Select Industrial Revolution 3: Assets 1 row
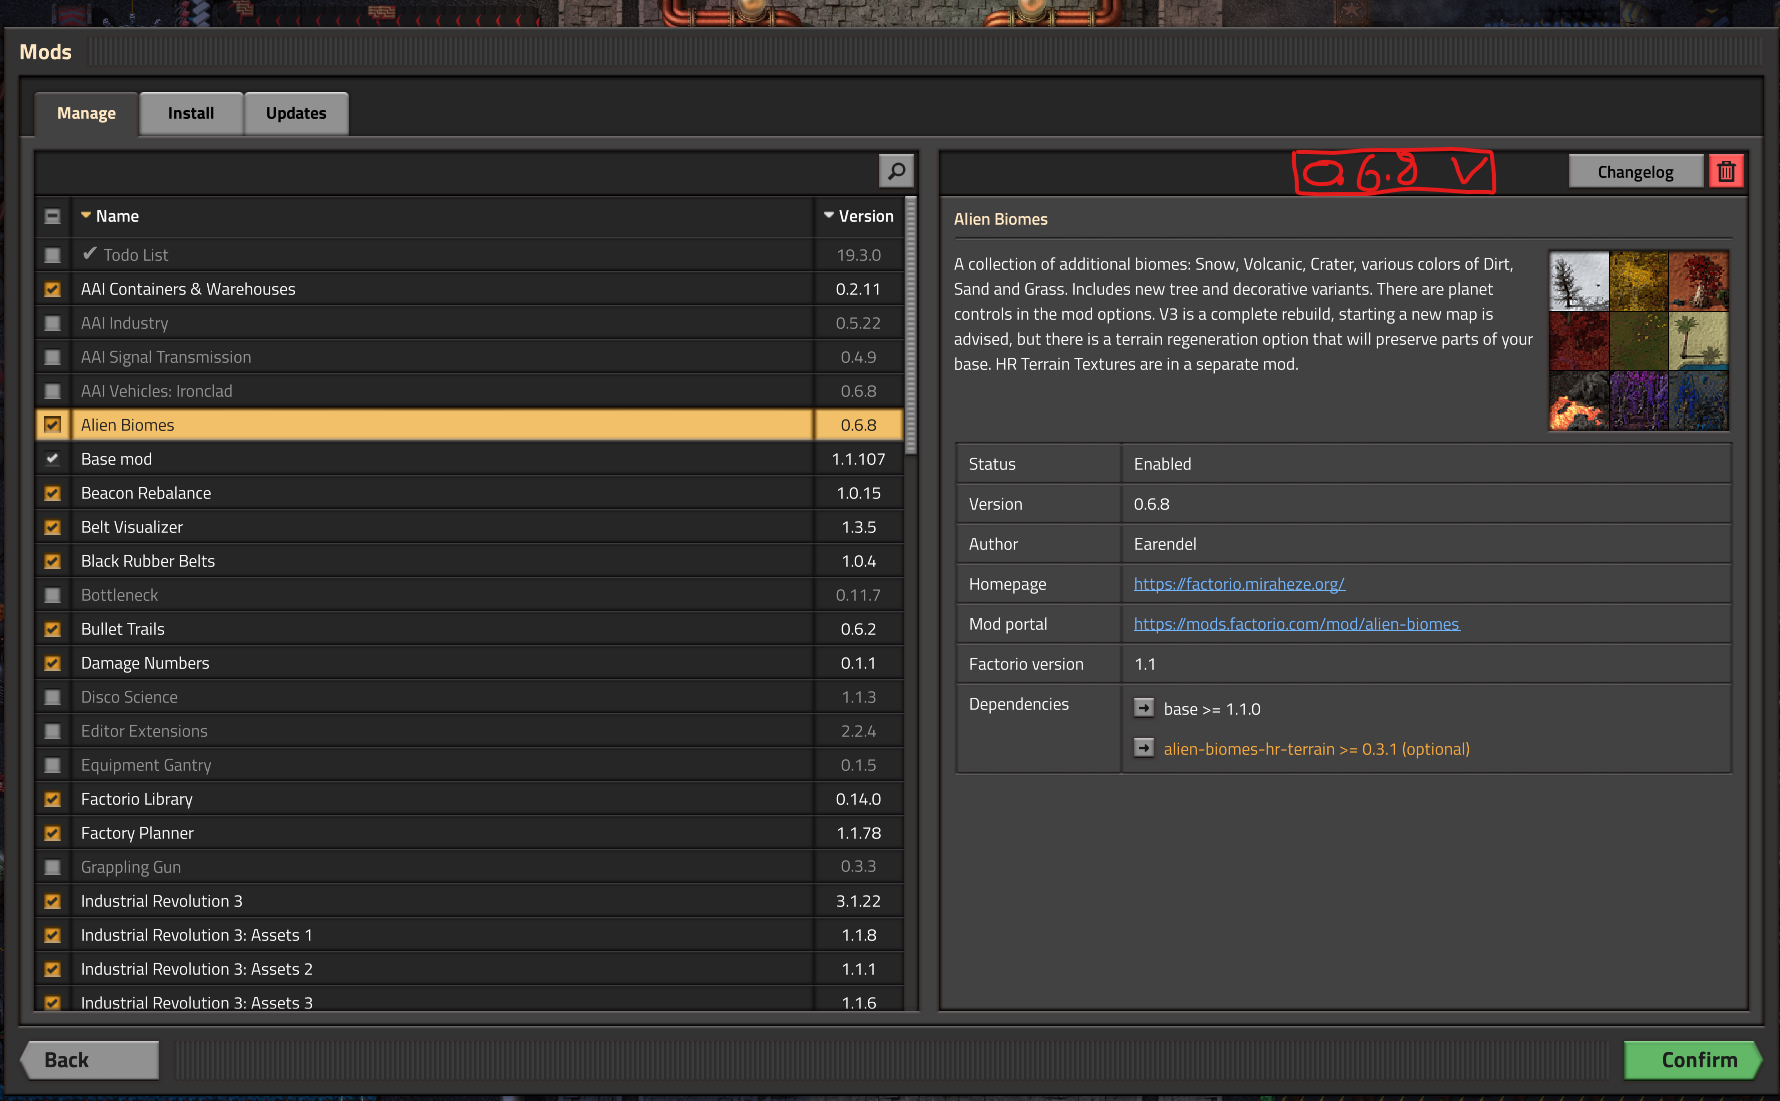Screen dimensions: 1780x1101 coord(470,935)
